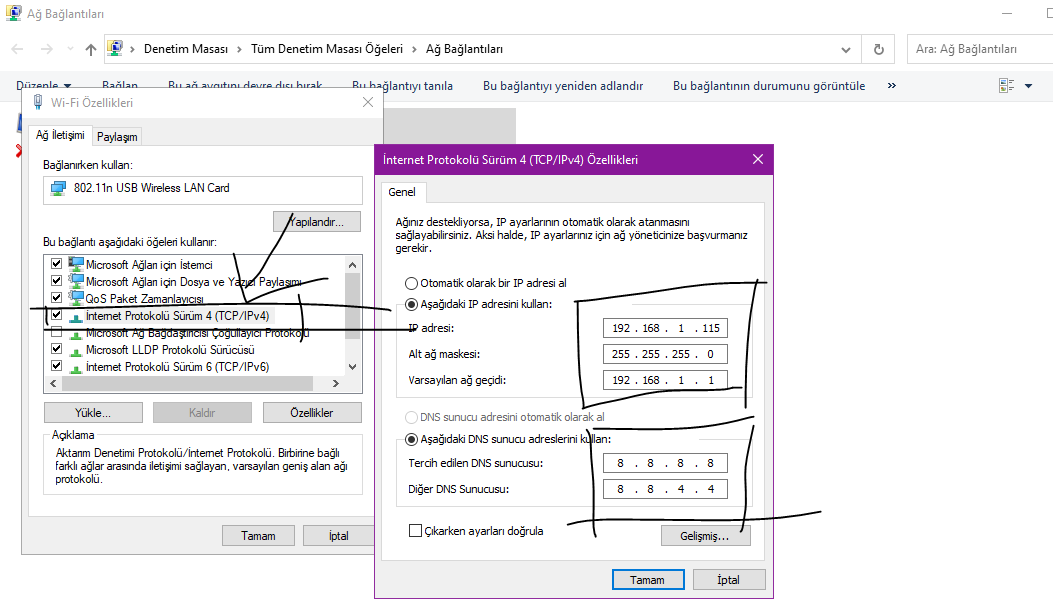
Task: Toggle Microsoft LLDP Protokolü Sürücüsü checkbox
Action: click(x=56, y=349)
